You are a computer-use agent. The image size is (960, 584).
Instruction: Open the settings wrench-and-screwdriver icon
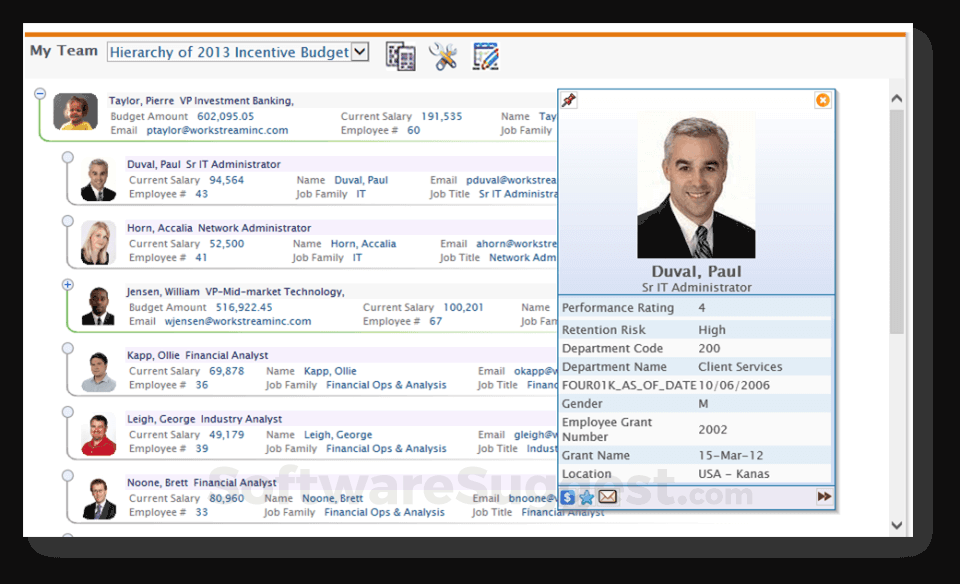pos(444,55)
